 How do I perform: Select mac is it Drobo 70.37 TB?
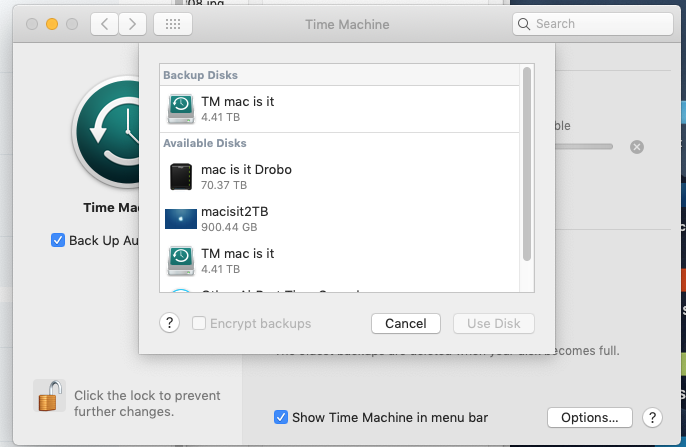coord(340,177)
